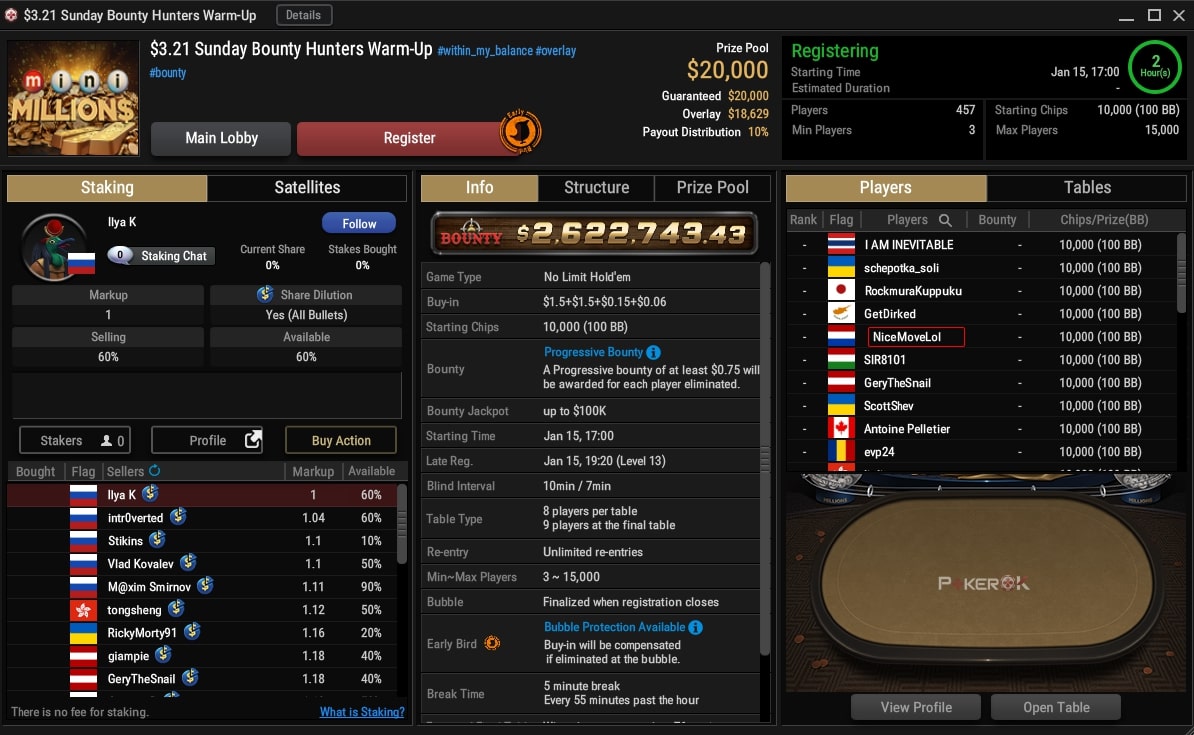Click the Early Bird clock icon on Register
Screen dimensions: 1194x735
(521, 132)
